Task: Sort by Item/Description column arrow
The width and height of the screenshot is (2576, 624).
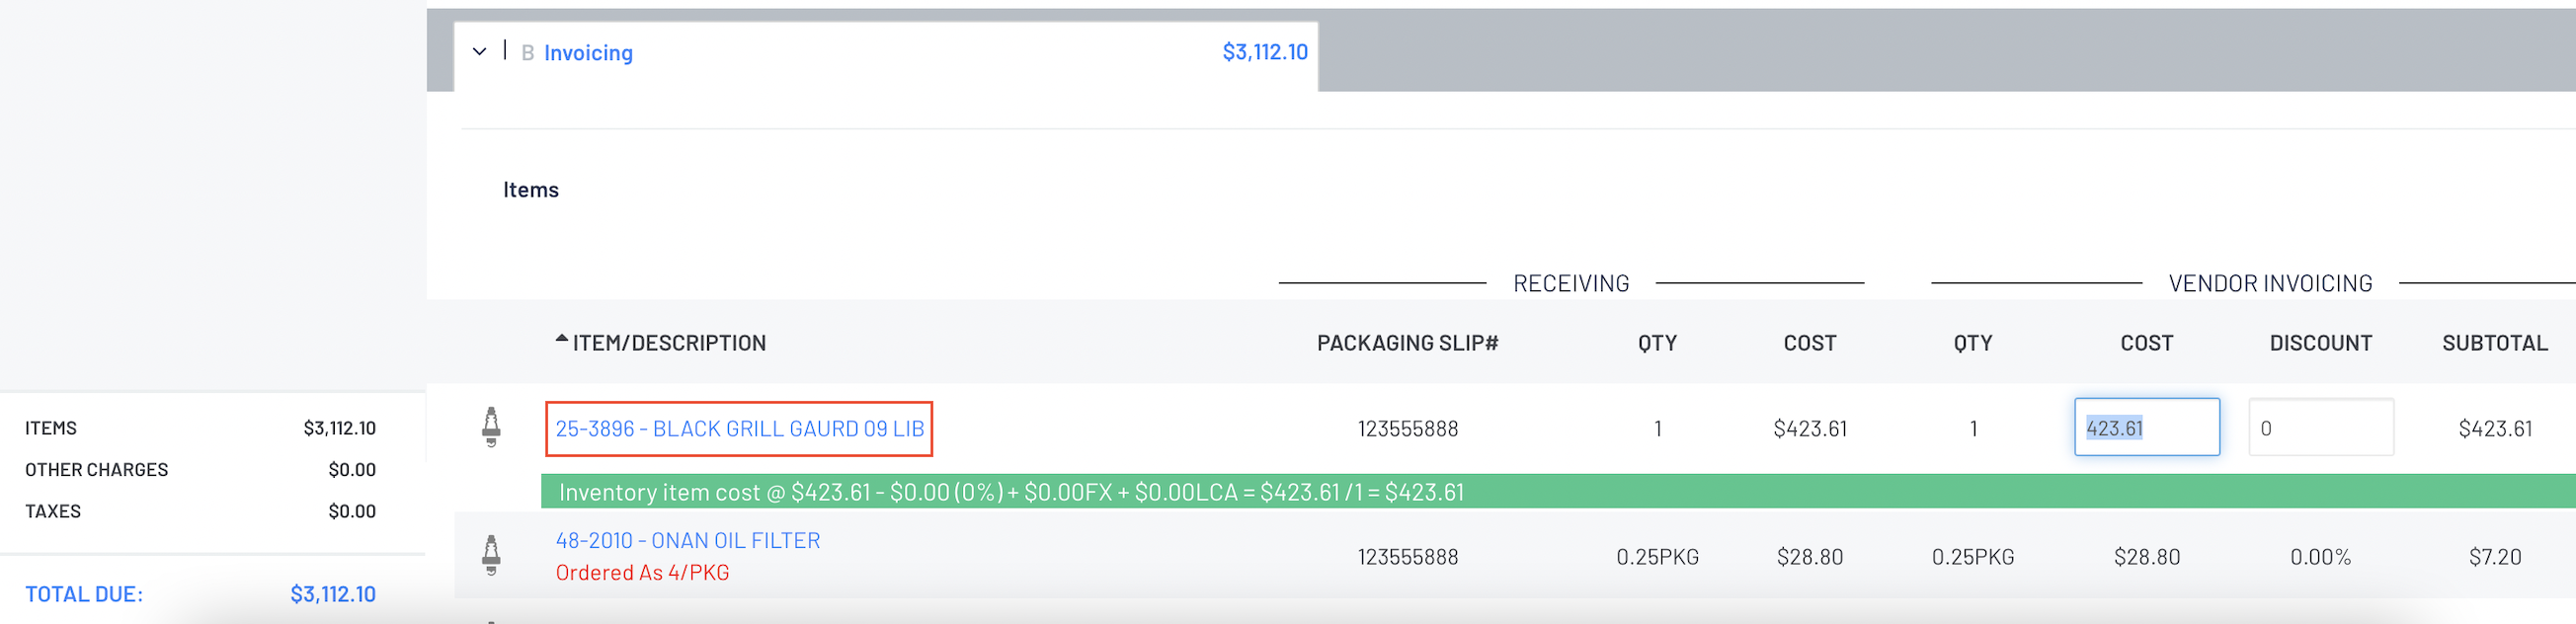Action: pyautogui.click(x=562, y=339)
